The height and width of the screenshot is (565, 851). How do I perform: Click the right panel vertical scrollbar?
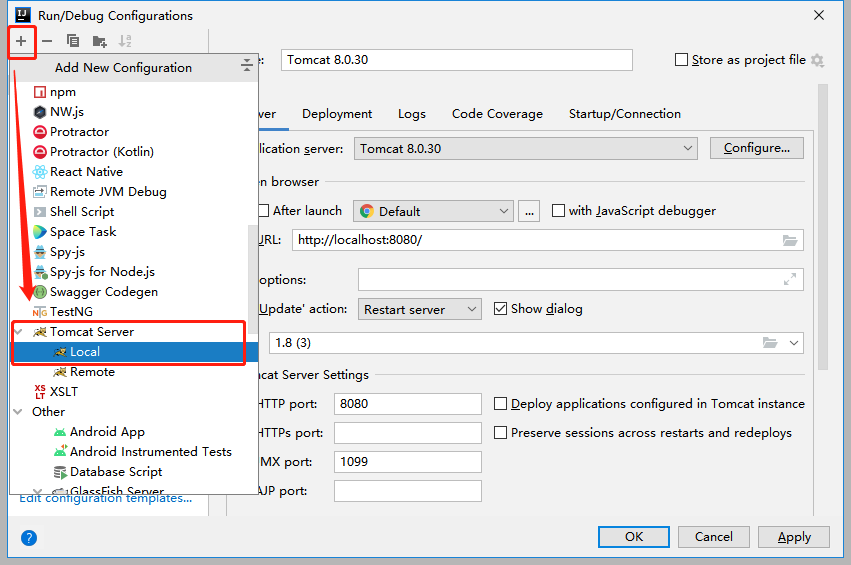point(823,226)
